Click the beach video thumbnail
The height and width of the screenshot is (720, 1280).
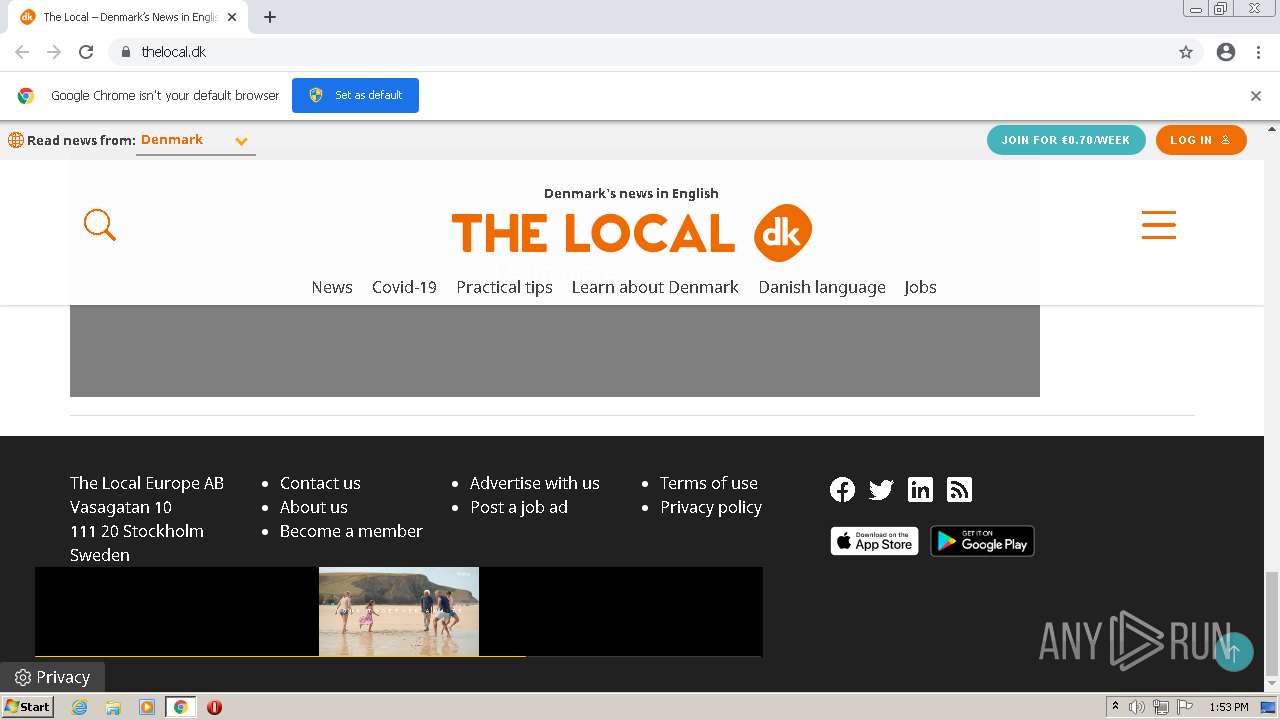(x=399, y=611)
